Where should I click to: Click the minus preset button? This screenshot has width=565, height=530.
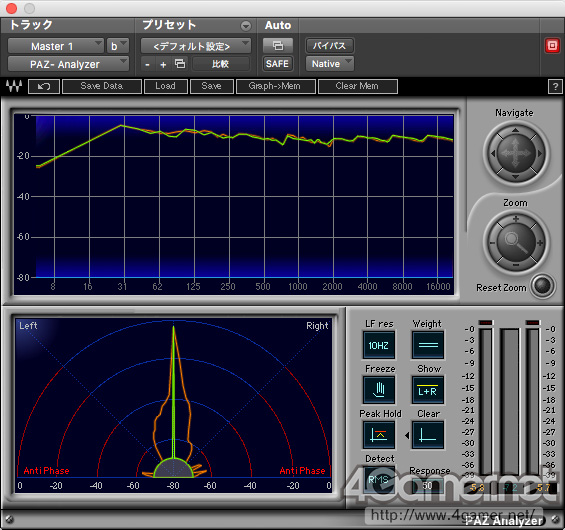[147, 64]
